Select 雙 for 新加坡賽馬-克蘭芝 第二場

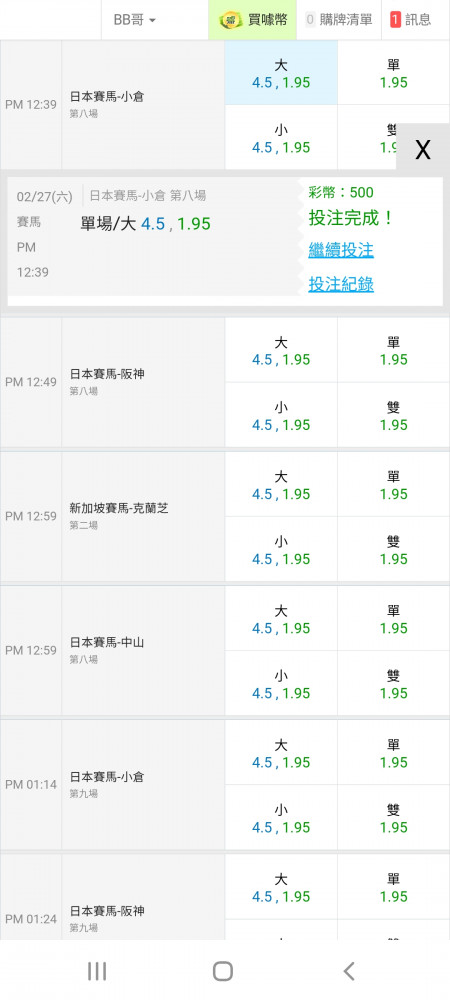pyautogui.click(x=393, y=549)
